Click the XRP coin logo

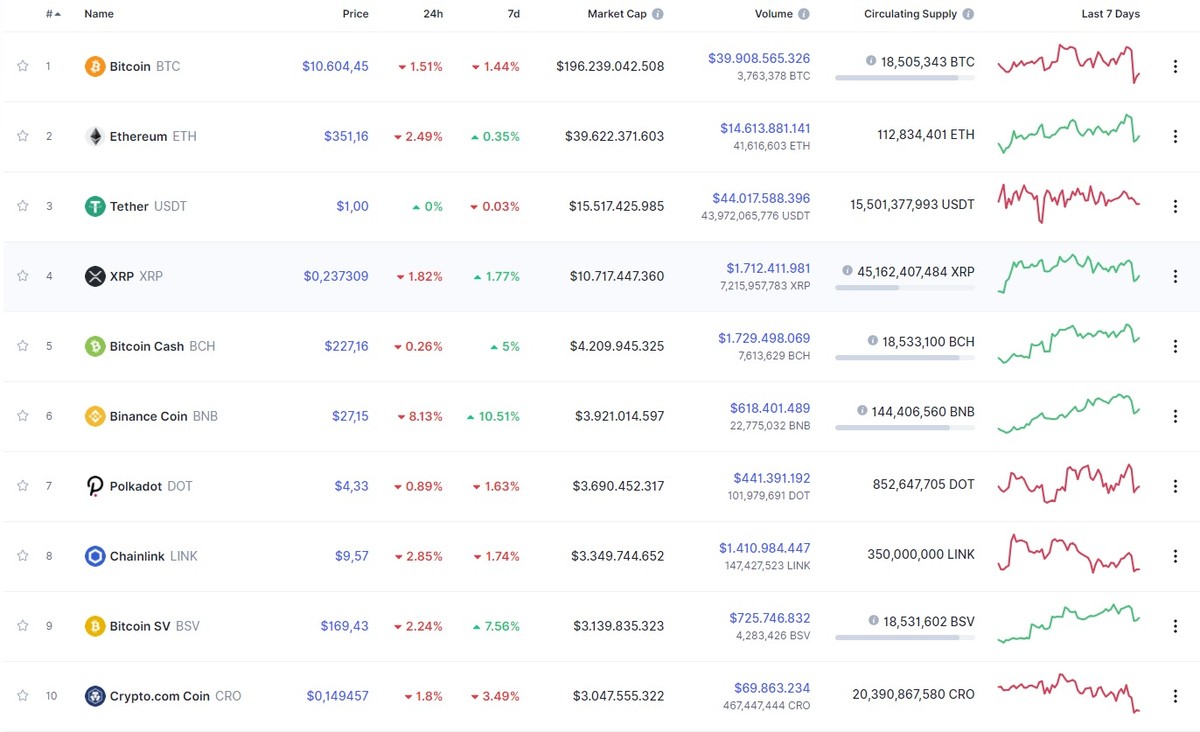[x=95, y=276]
